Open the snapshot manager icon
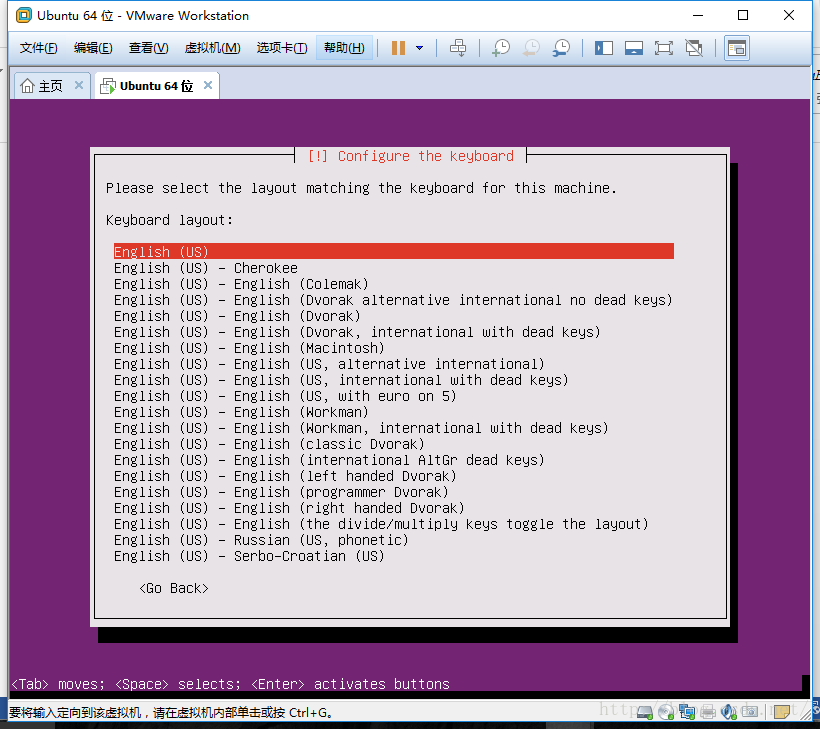The image size is (820, 729). [561, 48]
